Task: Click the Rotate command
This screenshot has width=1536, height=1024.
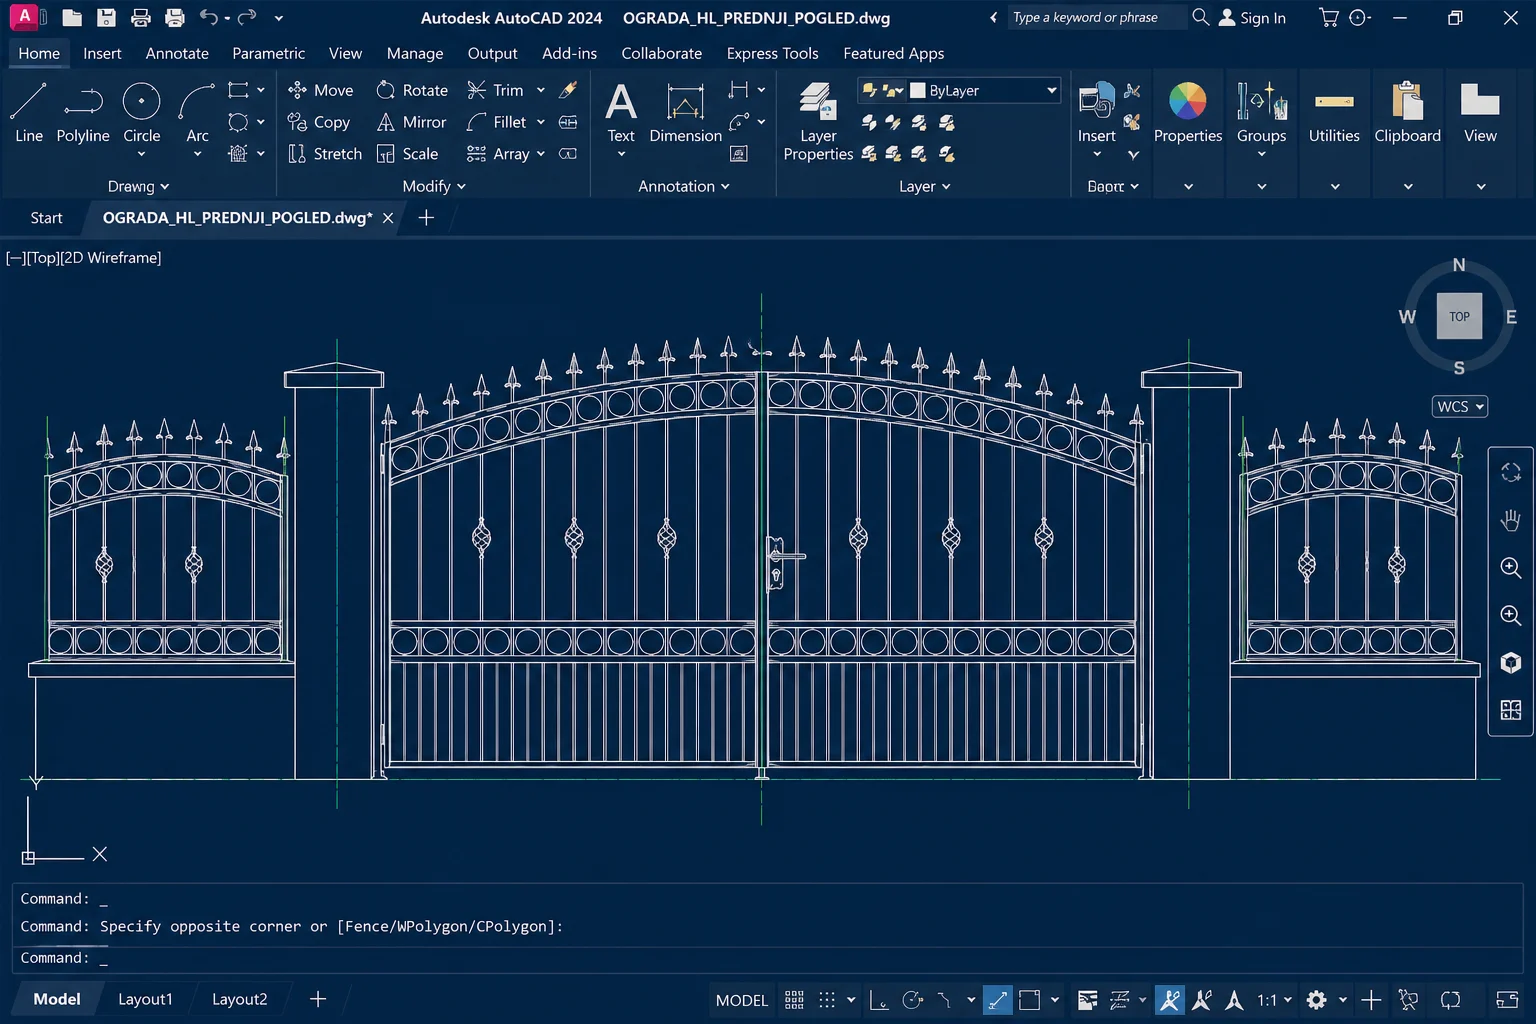Action: [412, 90]
